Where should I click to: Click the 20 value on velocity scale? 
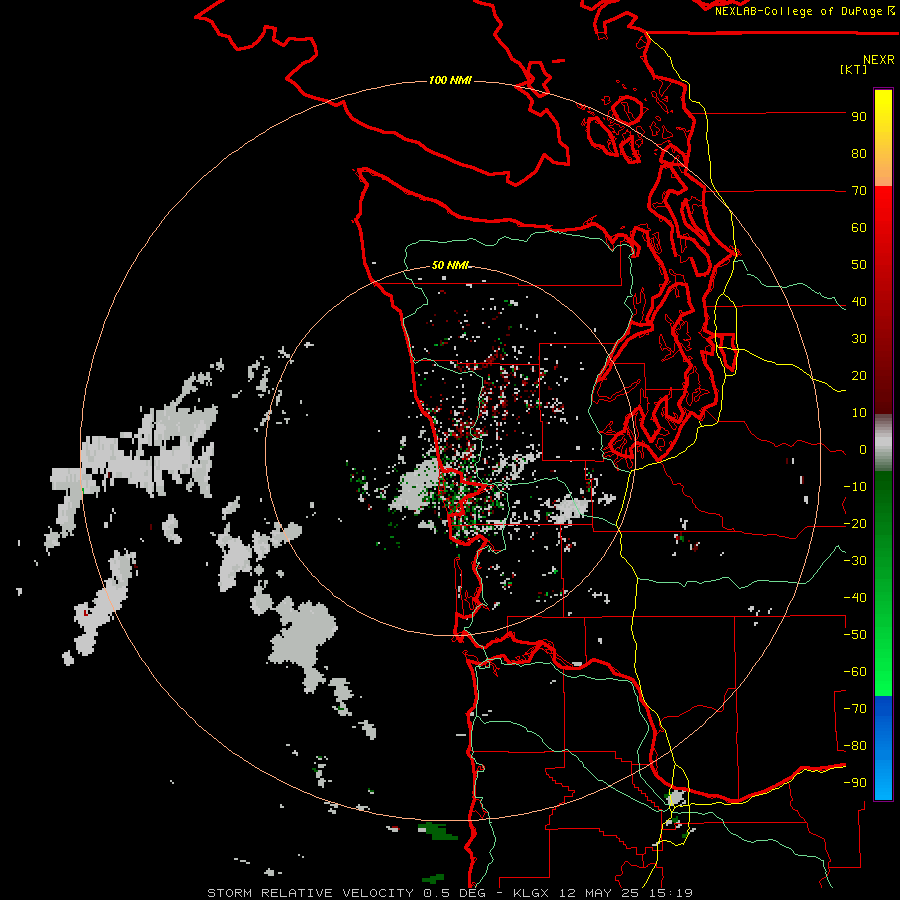[859, 376]
